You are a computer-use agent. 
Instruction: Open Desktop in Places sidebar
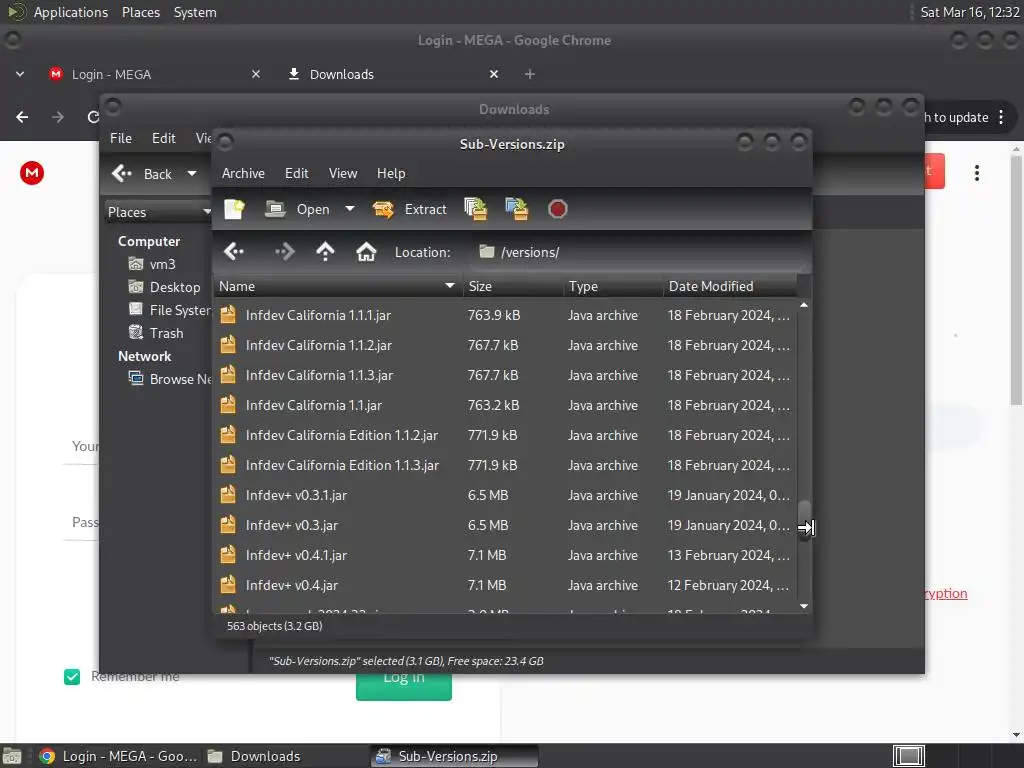click(x=165, y=287)
